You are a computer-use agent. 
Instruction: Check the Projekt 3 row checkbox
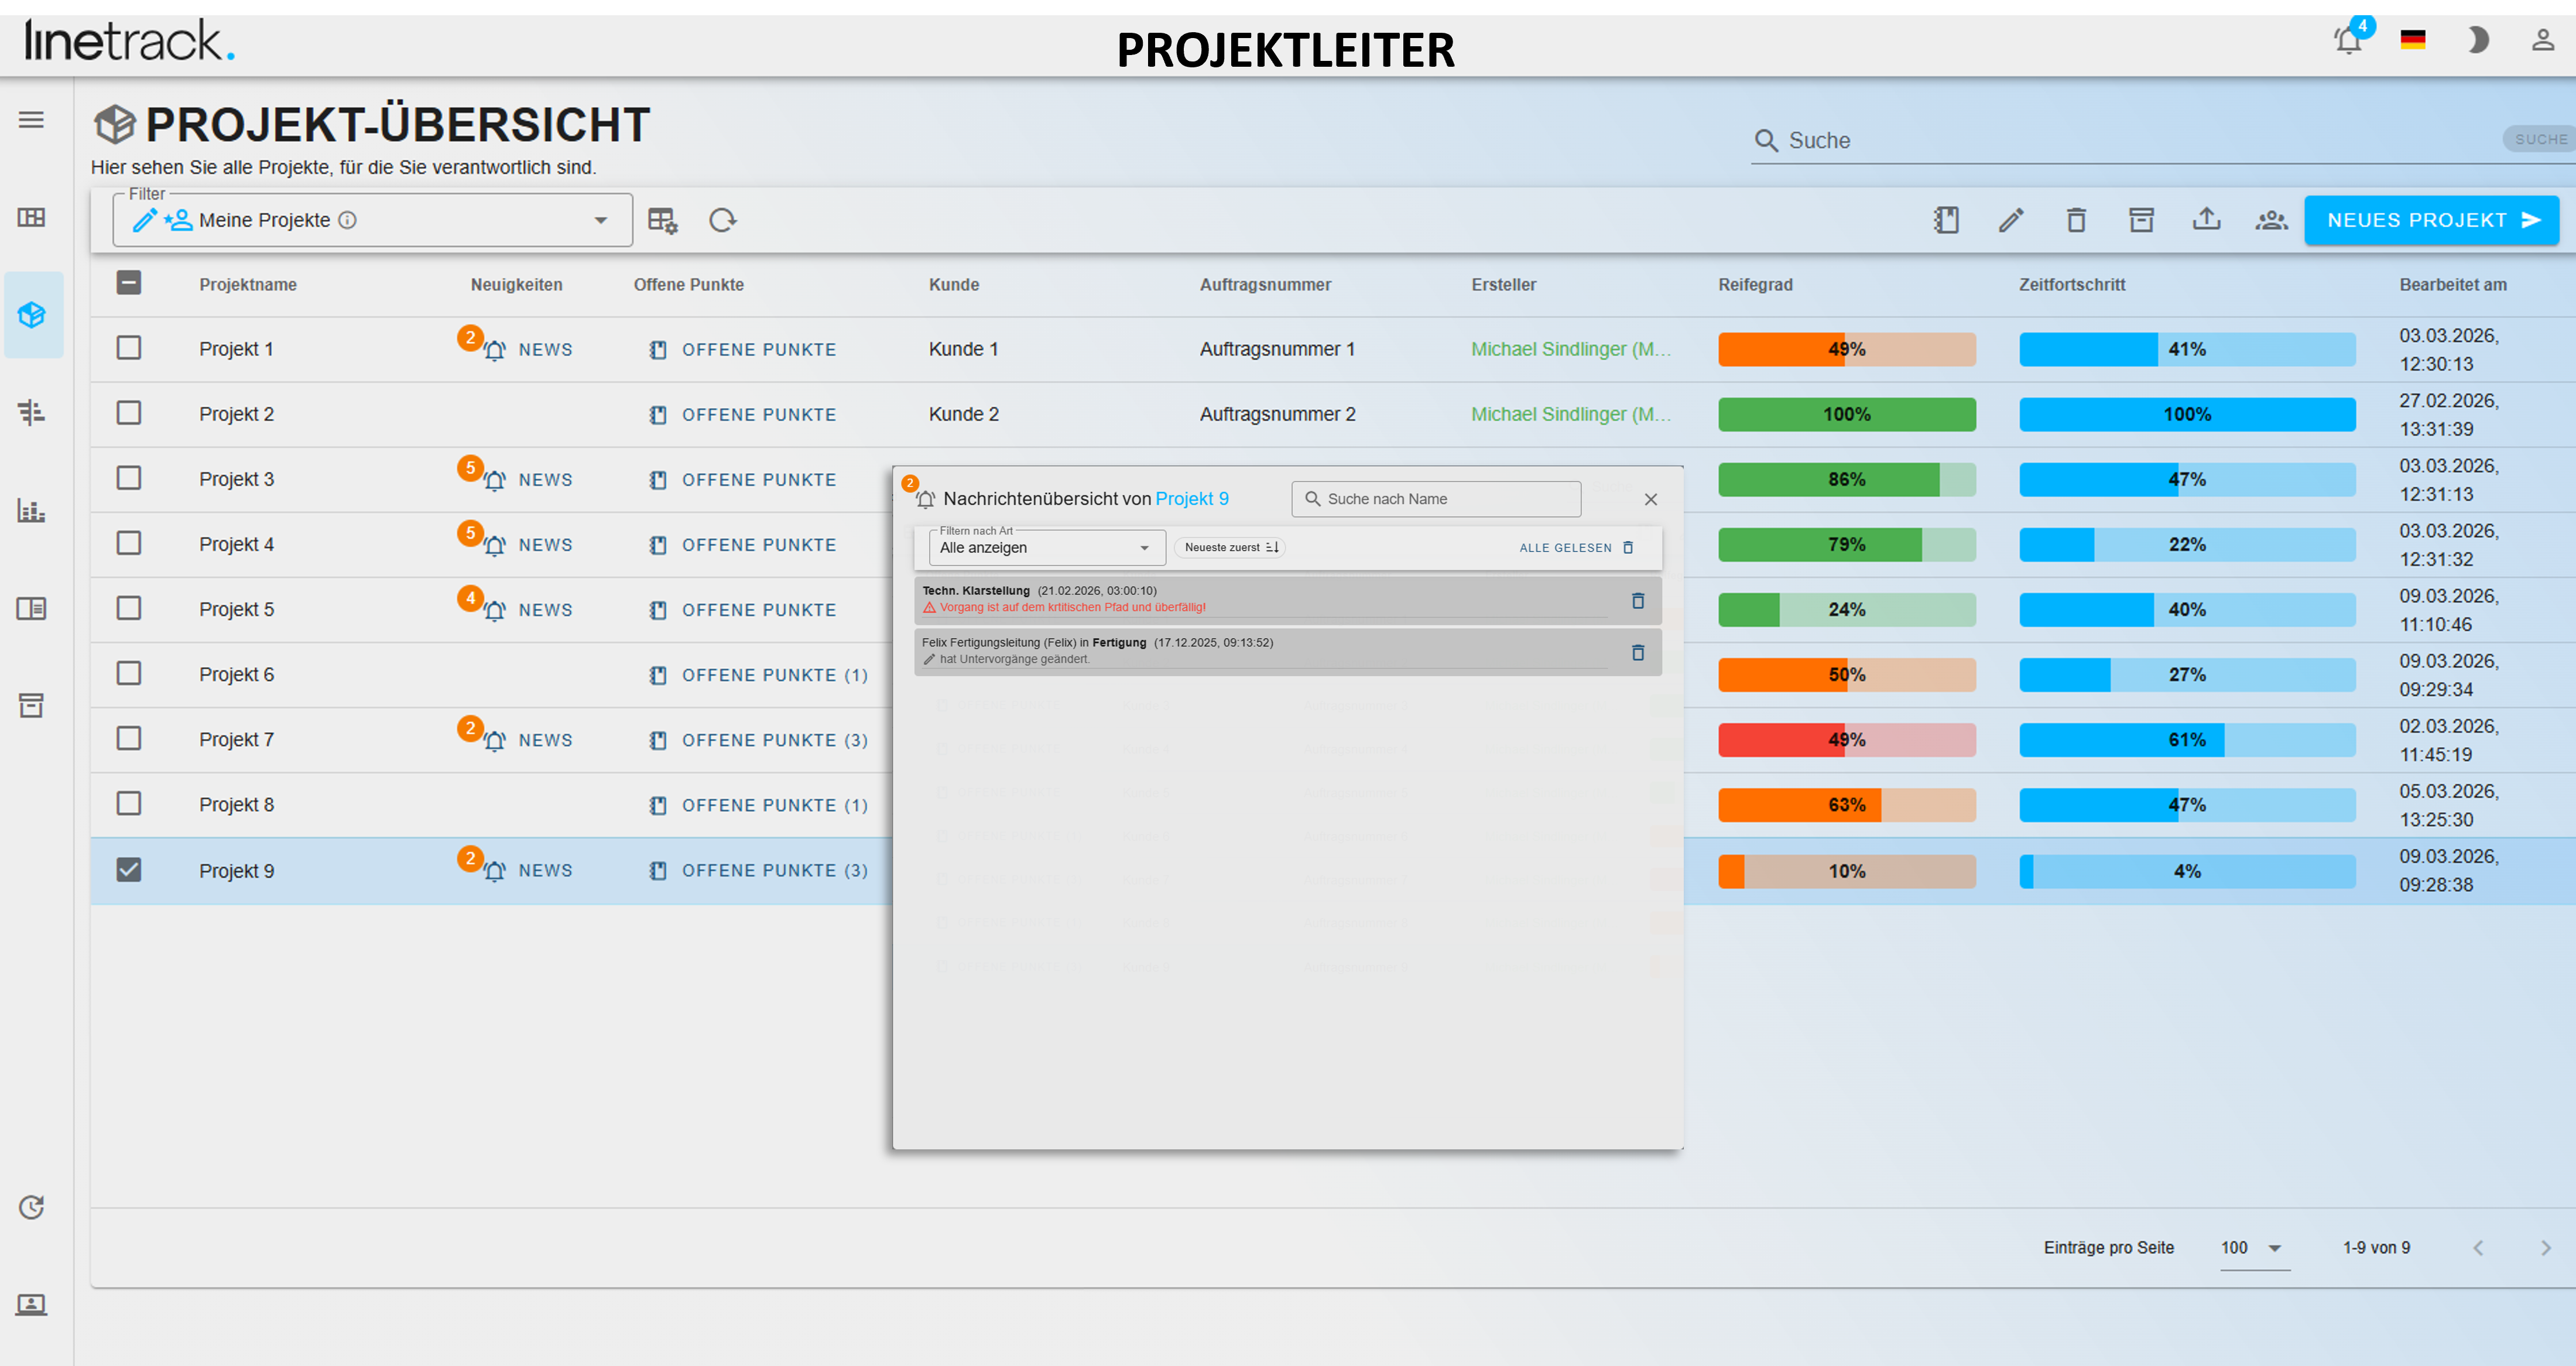(129, 478)
